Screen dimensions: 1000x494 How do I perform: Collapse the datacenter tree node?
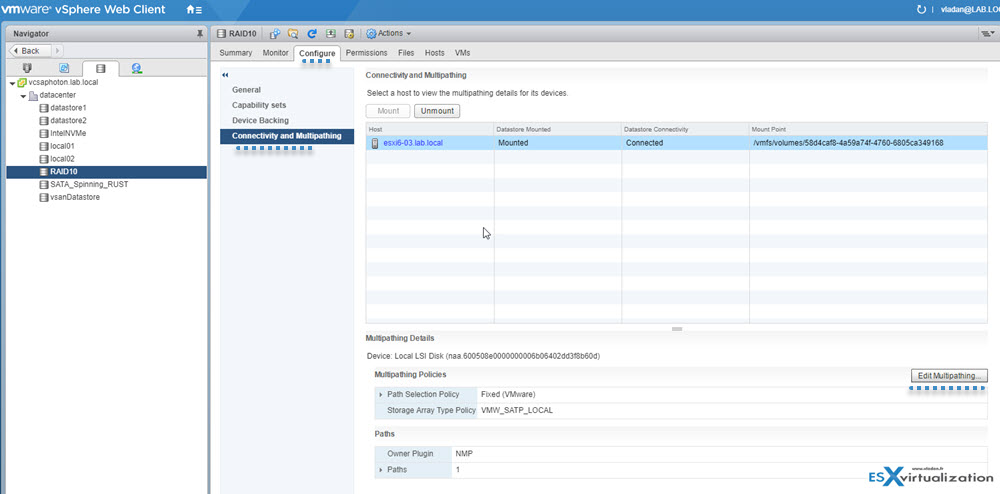[23, 96]
